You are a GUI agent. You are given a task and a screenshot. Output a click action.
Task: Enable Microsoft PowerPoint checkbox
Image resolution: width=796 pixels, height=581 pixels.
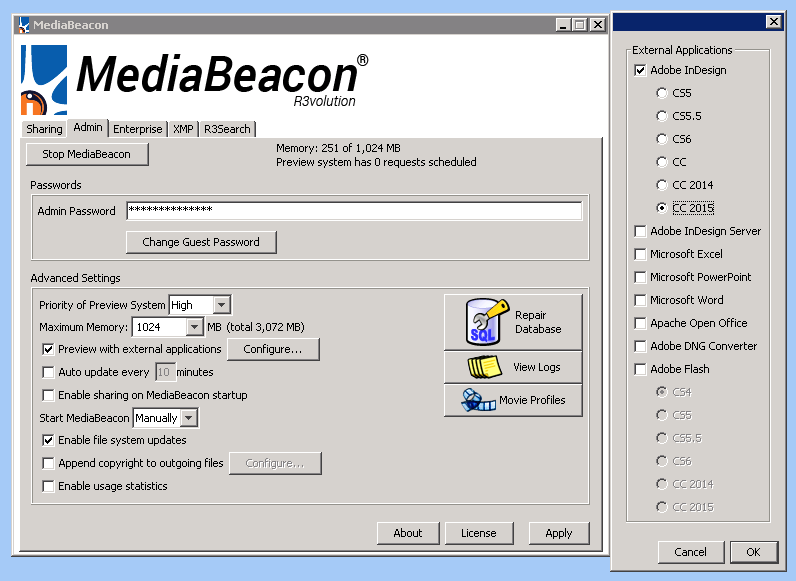[640, 277]
